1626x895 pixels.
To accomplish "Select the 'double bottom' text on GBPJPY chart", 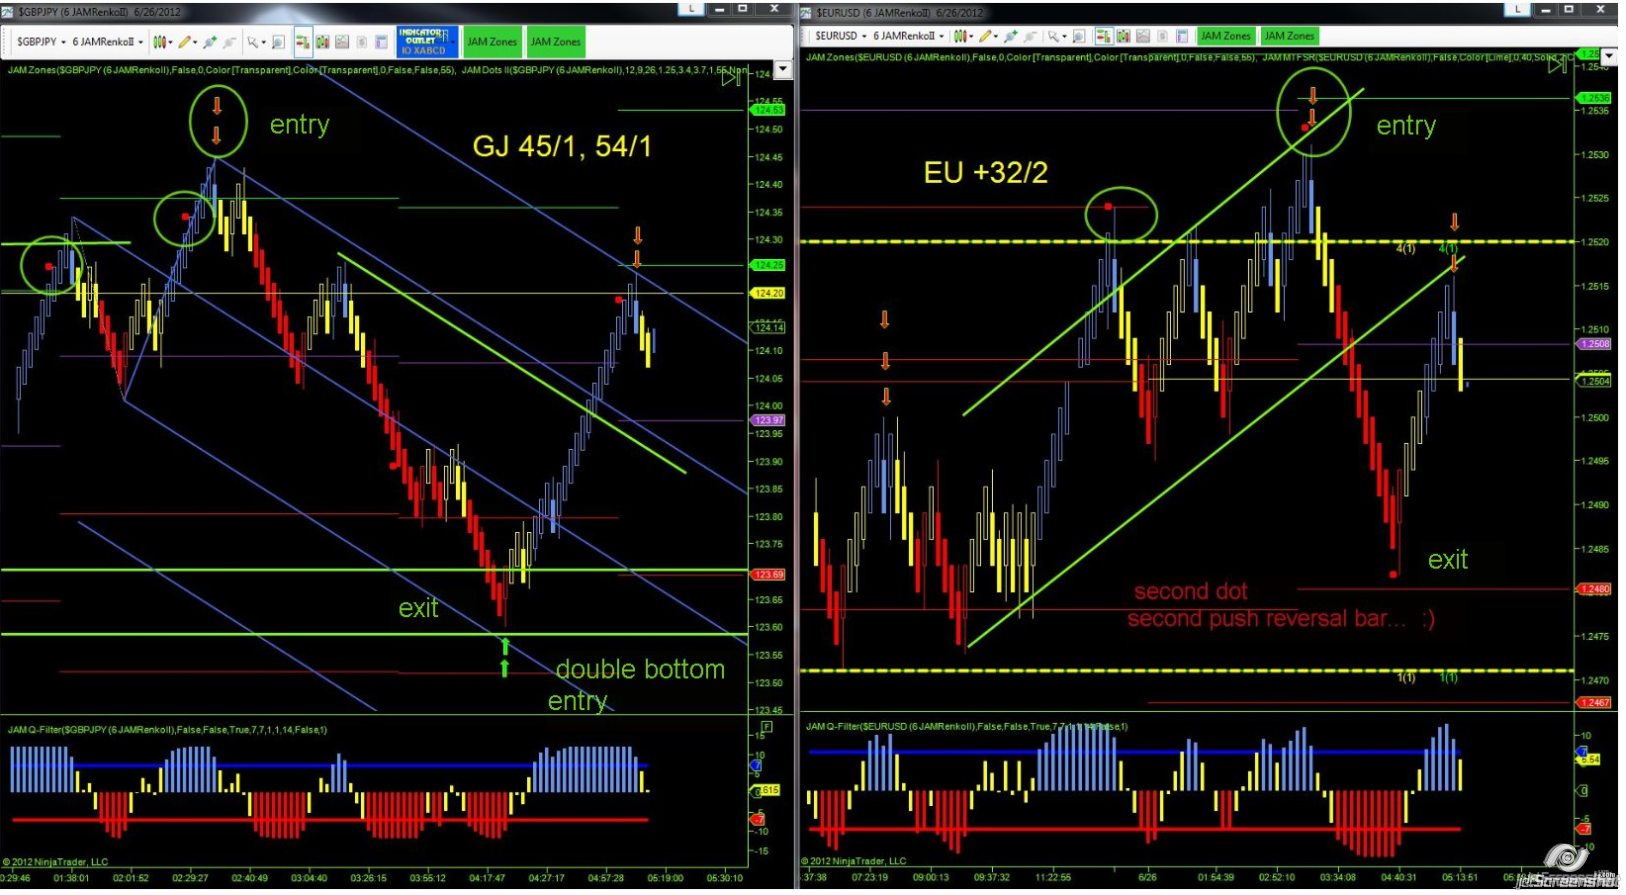I will point(640,669).
